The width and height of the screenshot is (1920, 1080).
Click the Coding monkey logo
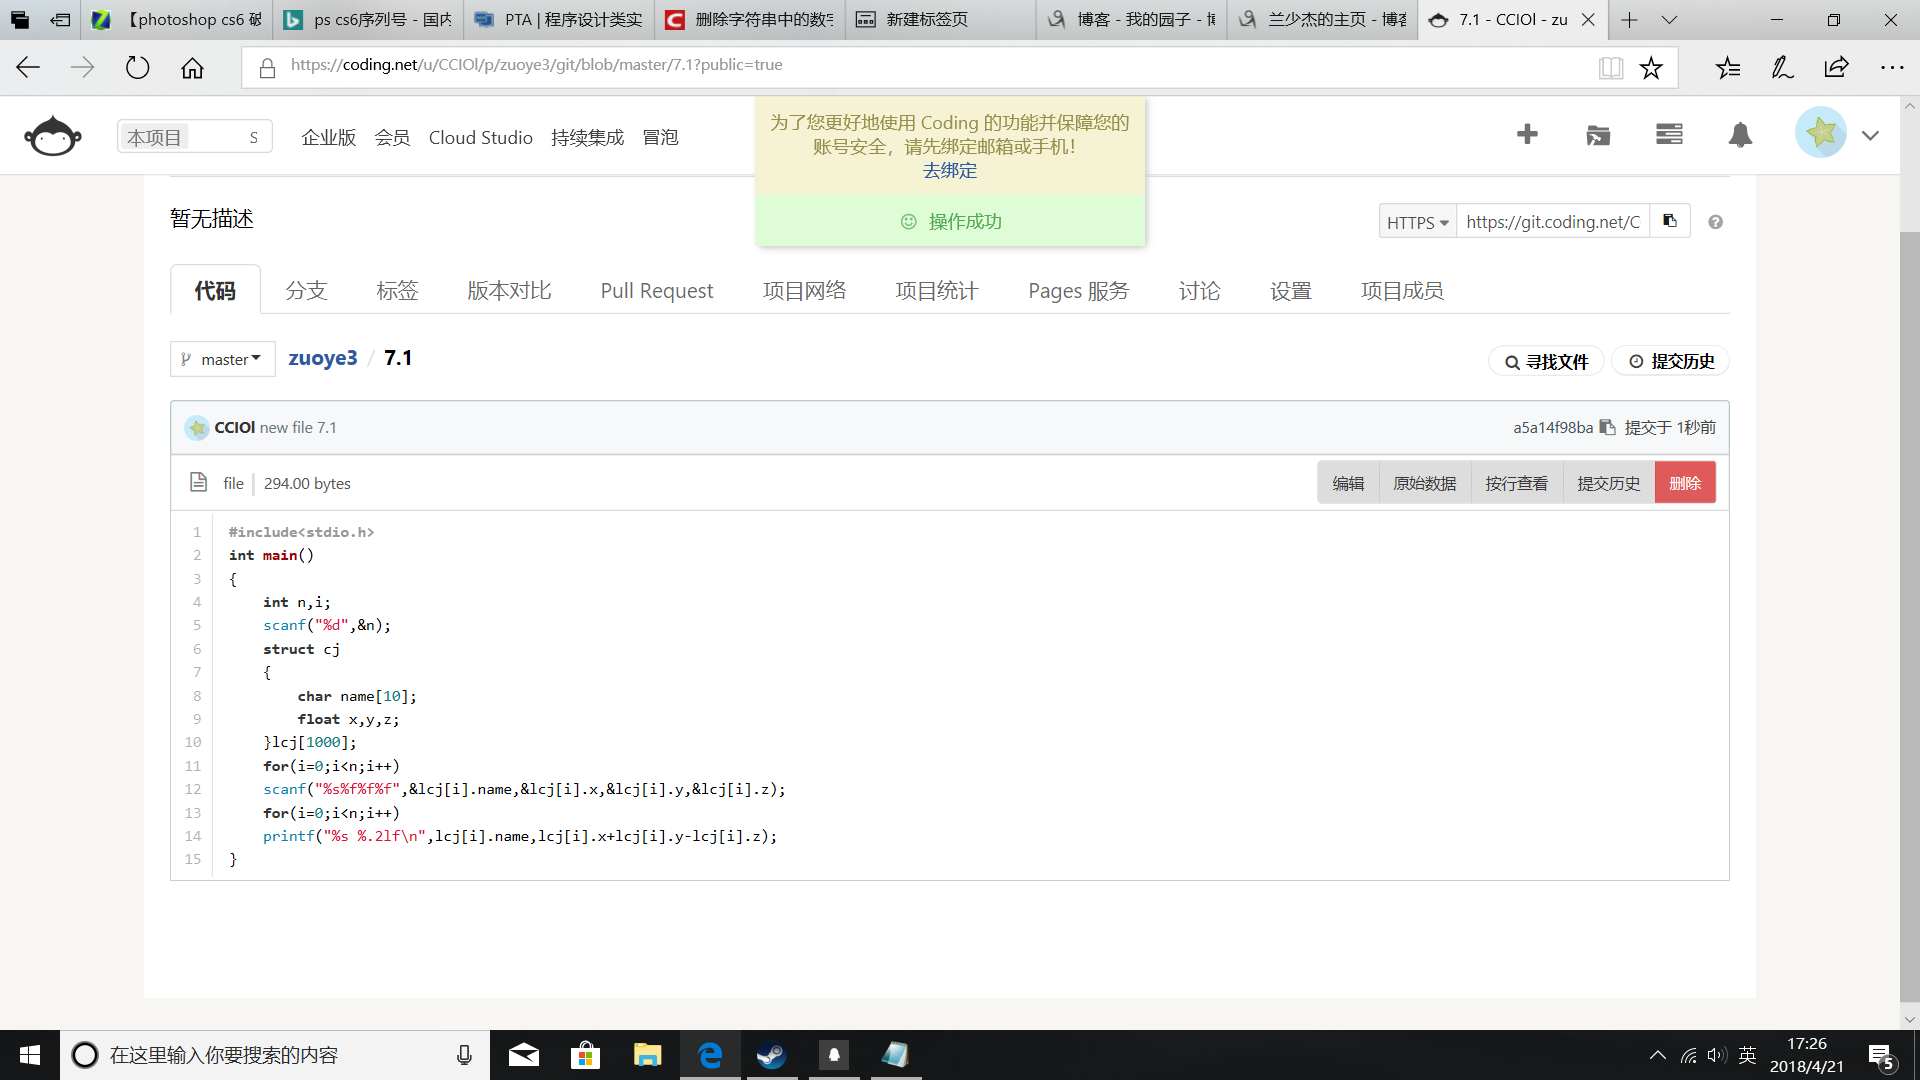pos(52,136)
